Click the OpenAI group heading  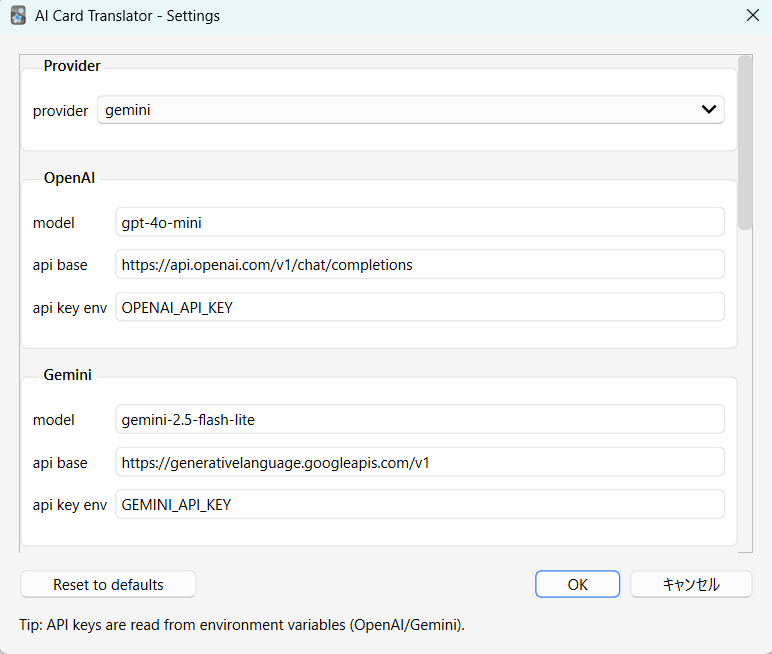(x=69, y=178)
